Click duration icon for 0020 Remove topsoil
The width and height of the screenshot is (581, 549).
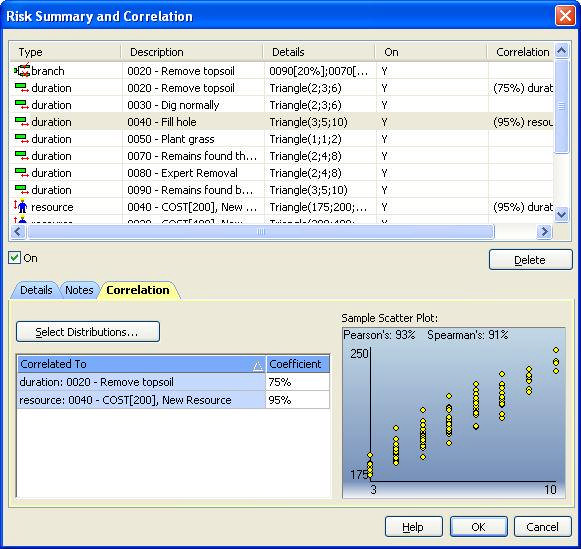21,88
